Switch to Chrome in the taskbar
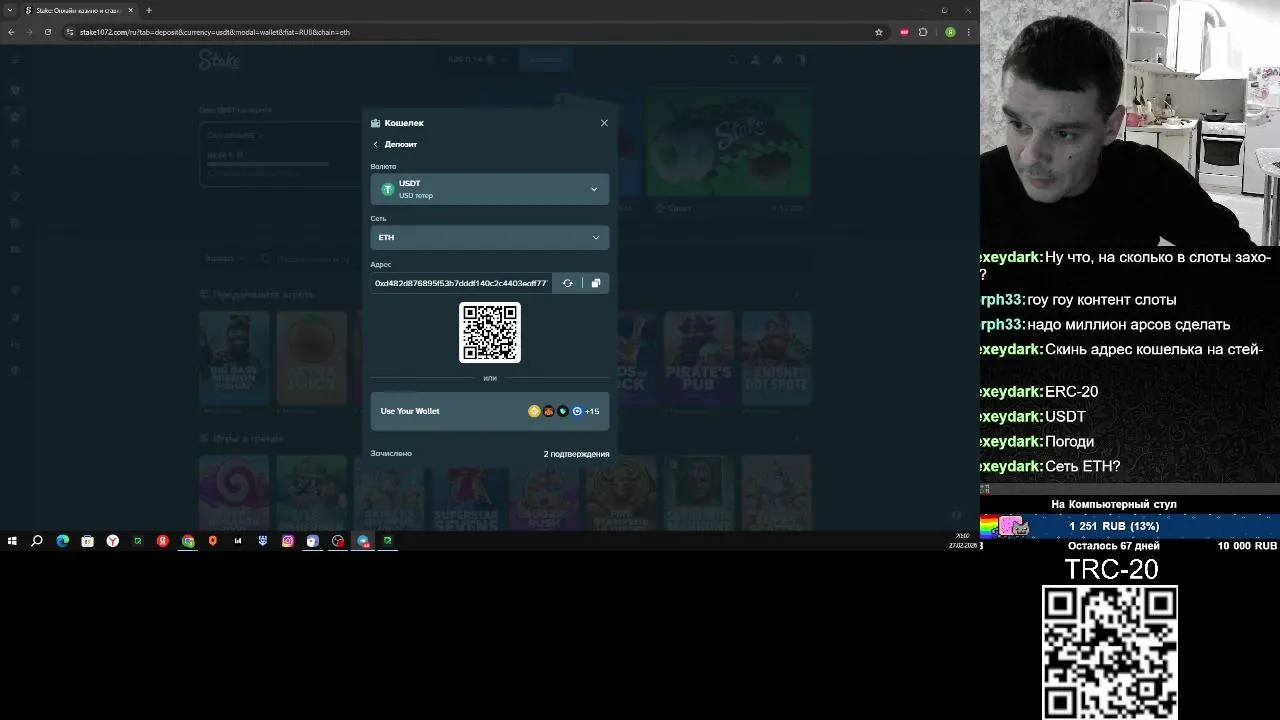 188,541
